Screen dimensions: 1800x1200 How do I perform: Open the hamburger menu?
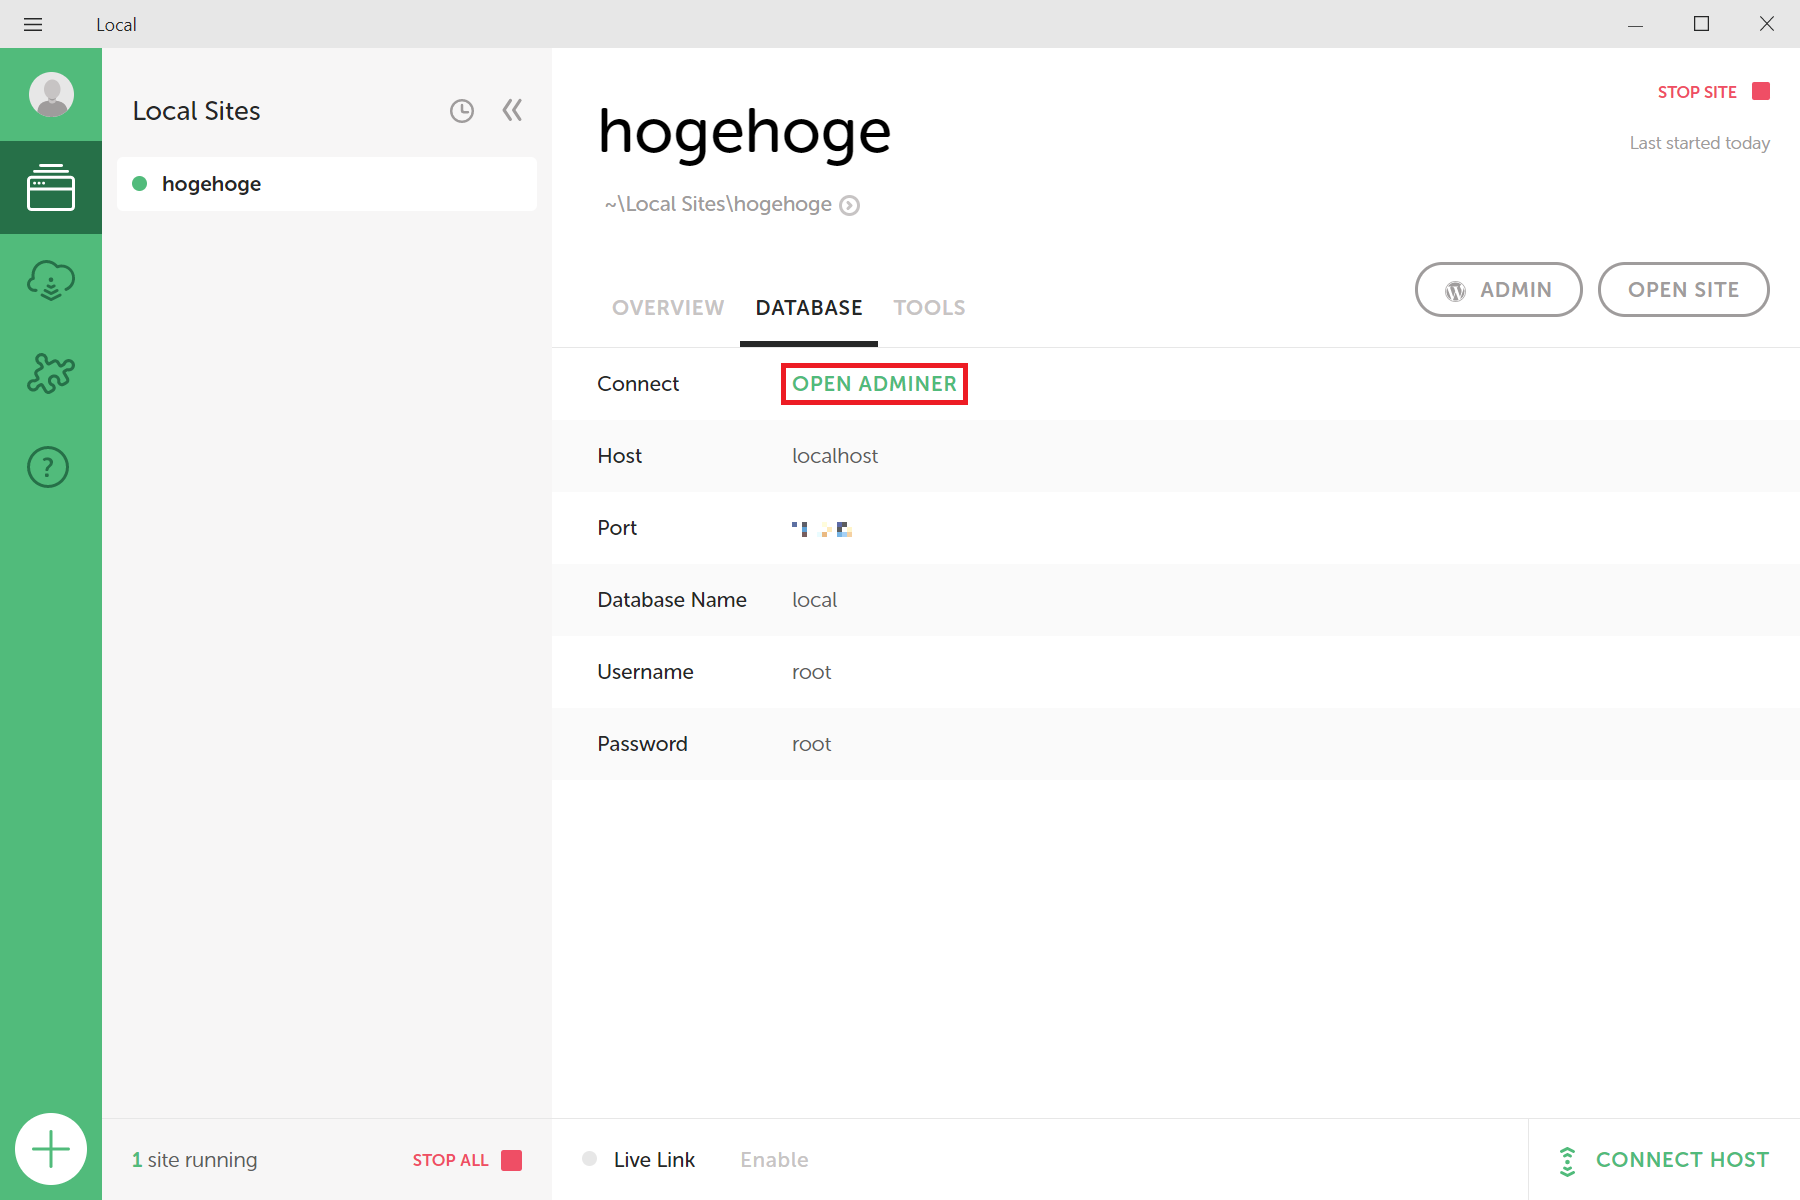(33, 24)
